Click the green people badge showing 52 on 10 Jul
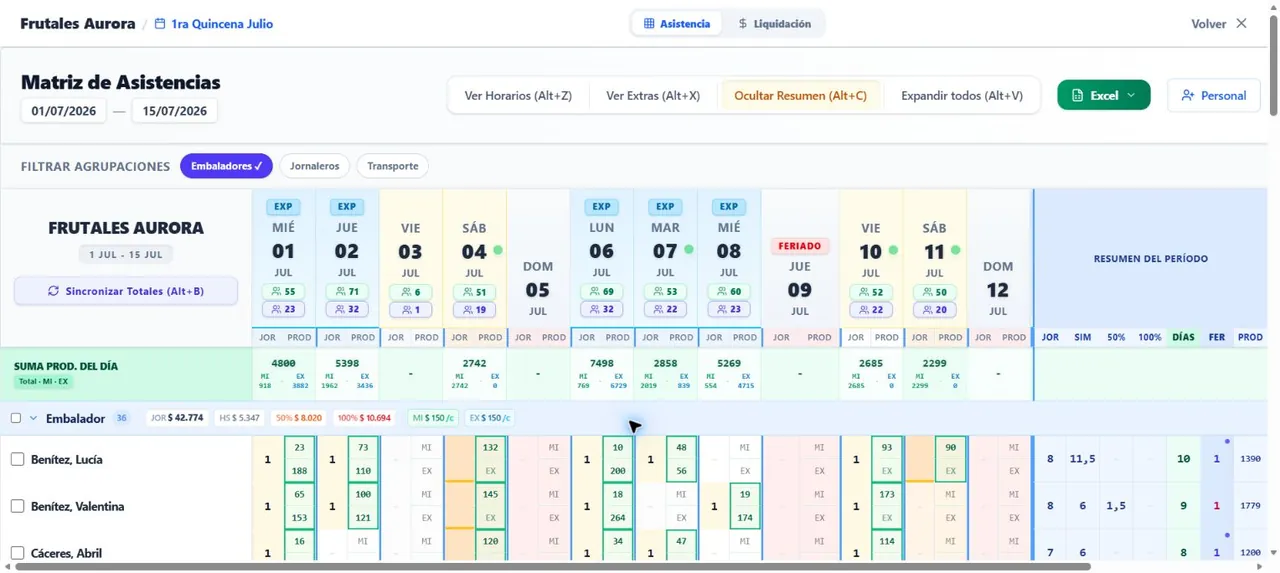This screenshot has height=573, width=1280. coord(871,292)
